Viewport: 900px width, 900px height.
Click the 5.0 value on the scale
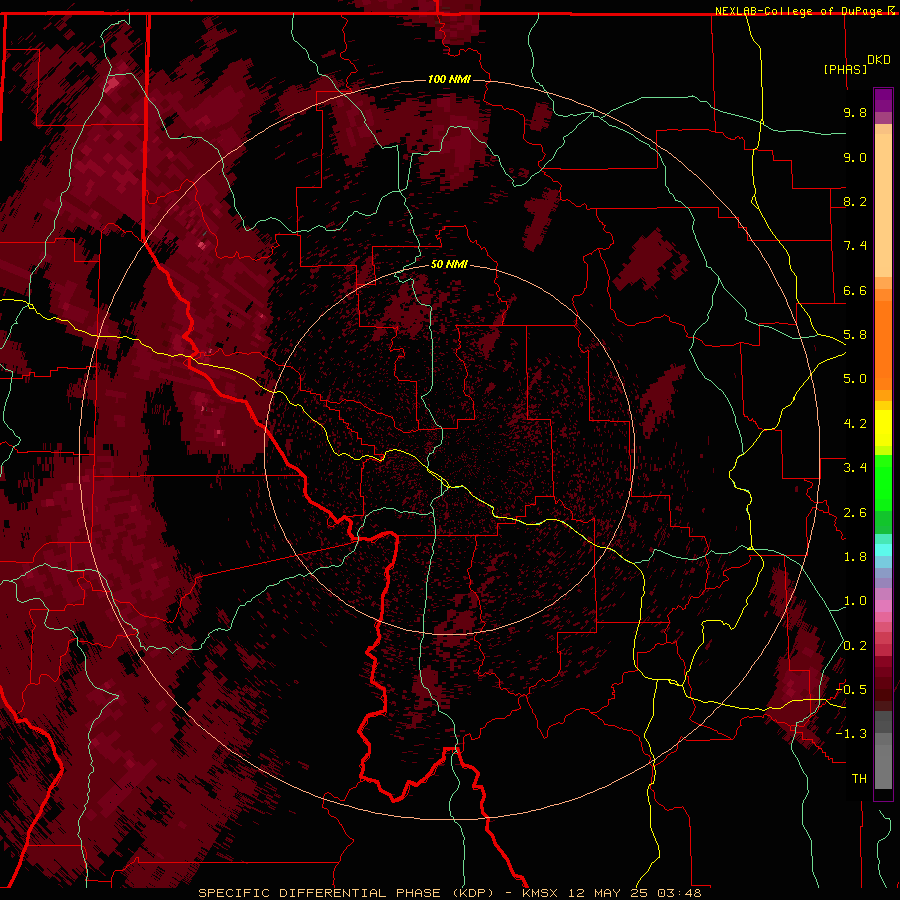[x=855, y=379]
